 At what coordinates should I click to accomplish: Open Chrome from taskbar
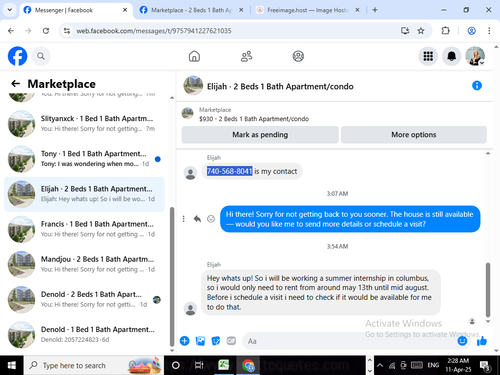(248, 365)
